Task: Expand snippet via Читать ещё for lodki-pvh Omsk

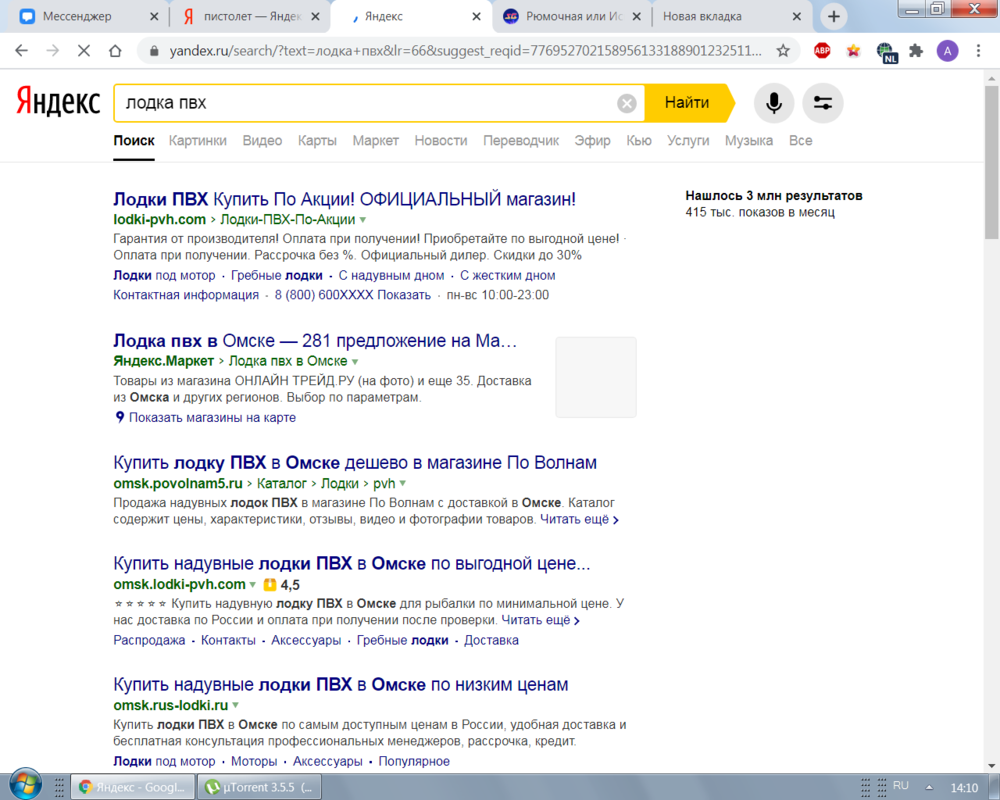Action: [x=540, y=620]
